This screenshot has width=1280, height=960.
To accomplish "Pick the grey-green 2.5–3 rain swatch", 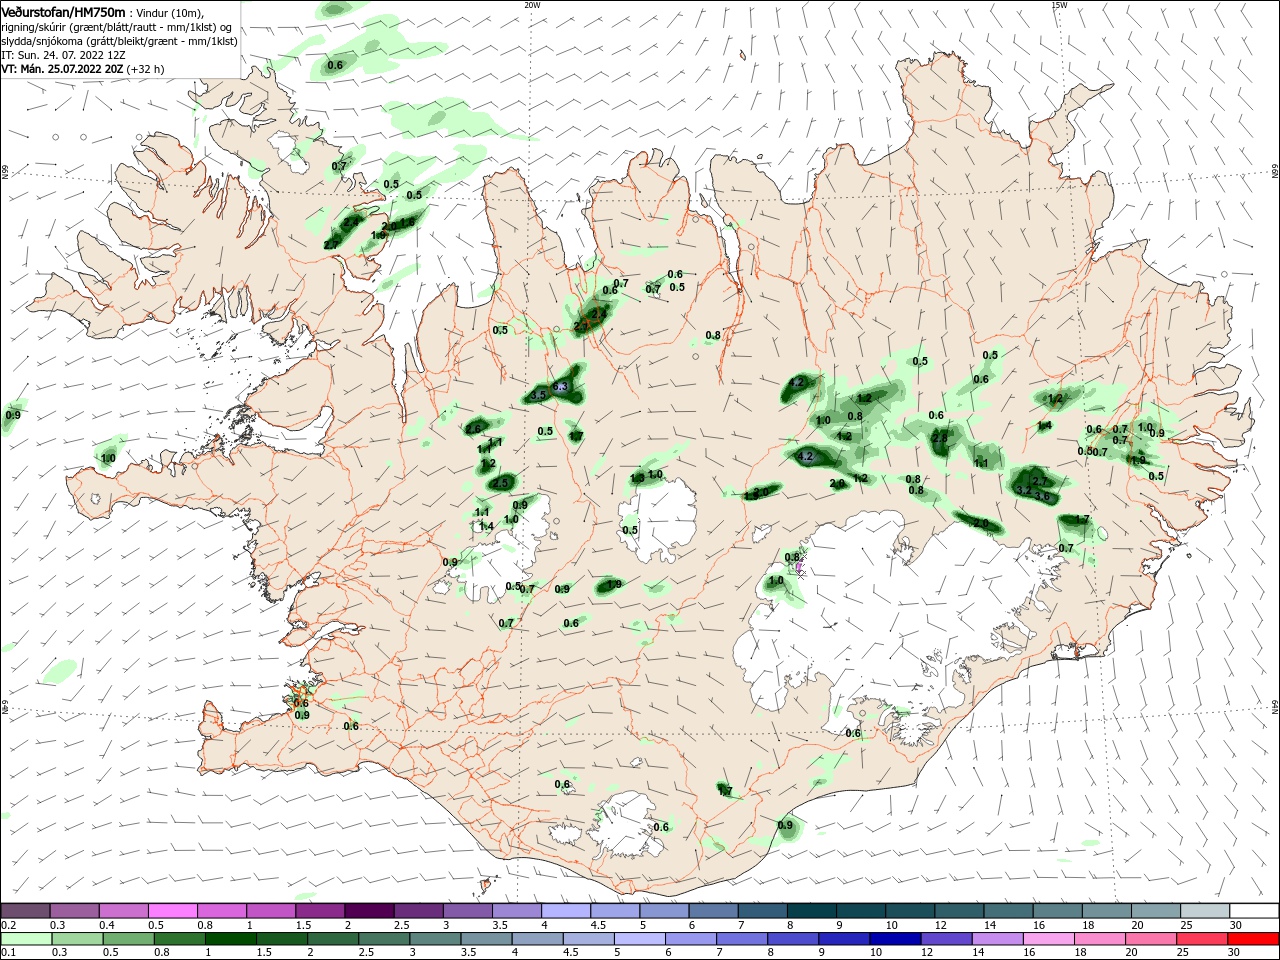I will point(385,939).
